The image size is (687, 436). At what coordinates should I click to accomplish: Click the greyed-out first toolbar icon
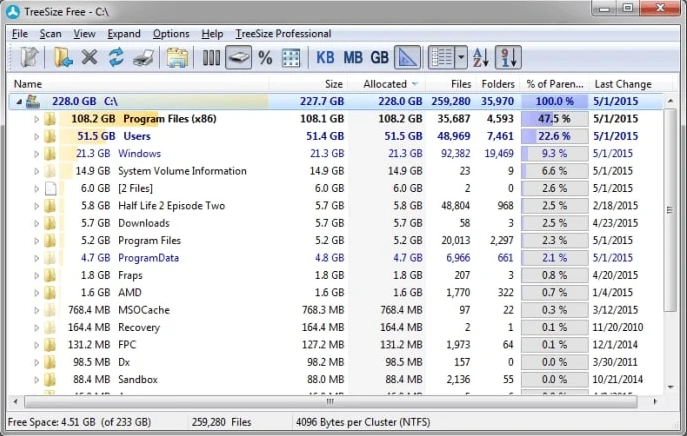(29, 57)
